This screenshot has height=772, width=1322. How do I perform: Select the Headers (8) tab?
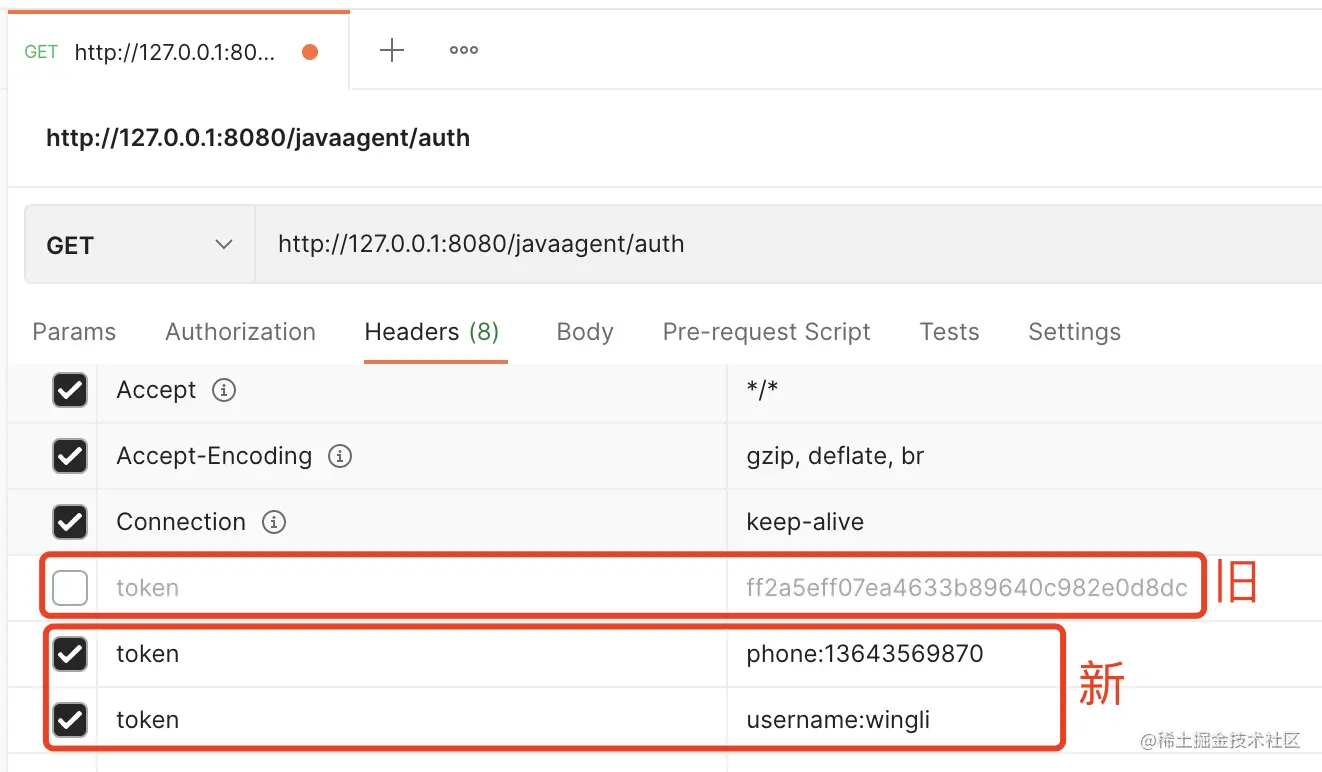coord(432,332)
